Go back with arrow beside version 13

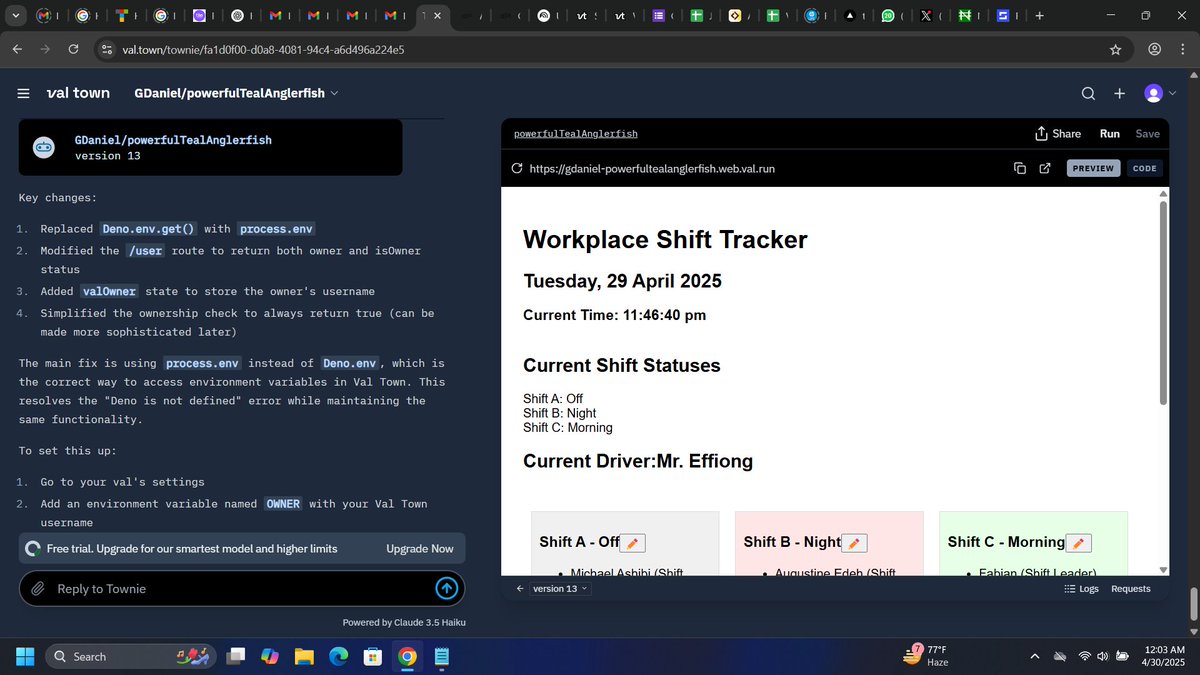519,589
